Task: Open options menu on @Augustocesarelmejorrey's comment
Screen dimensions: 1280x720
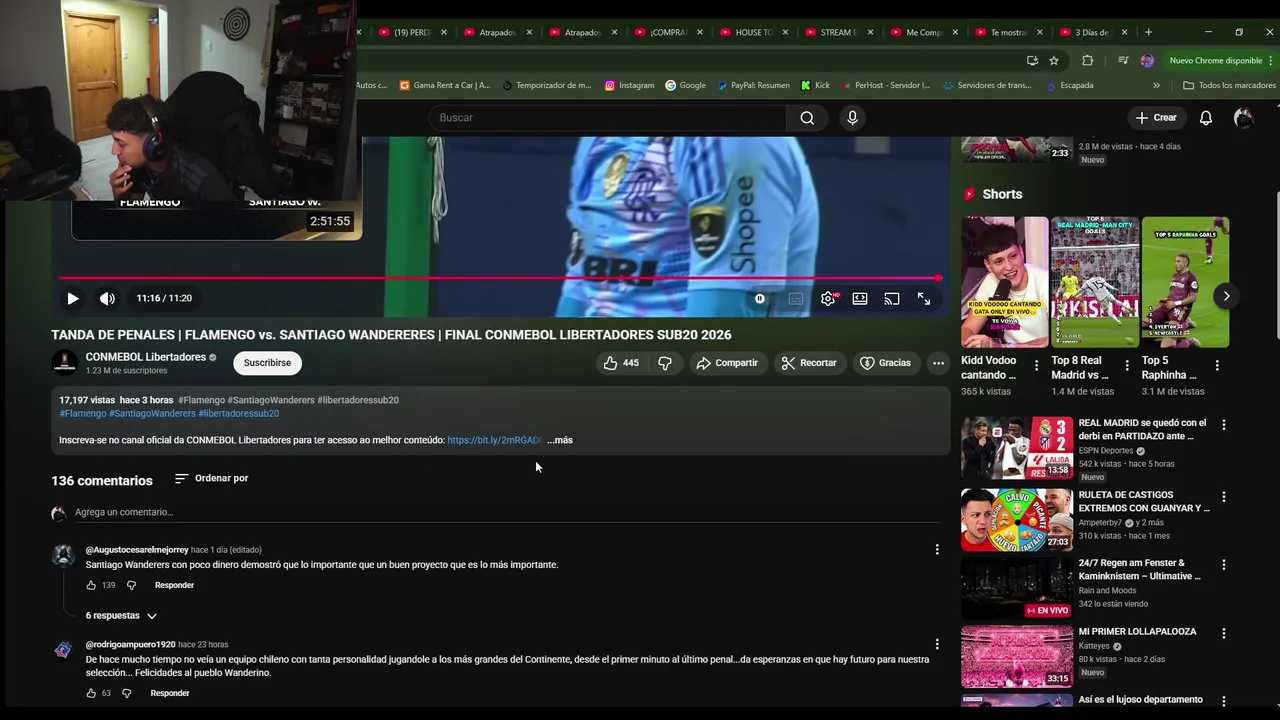Action: point(937,549)
